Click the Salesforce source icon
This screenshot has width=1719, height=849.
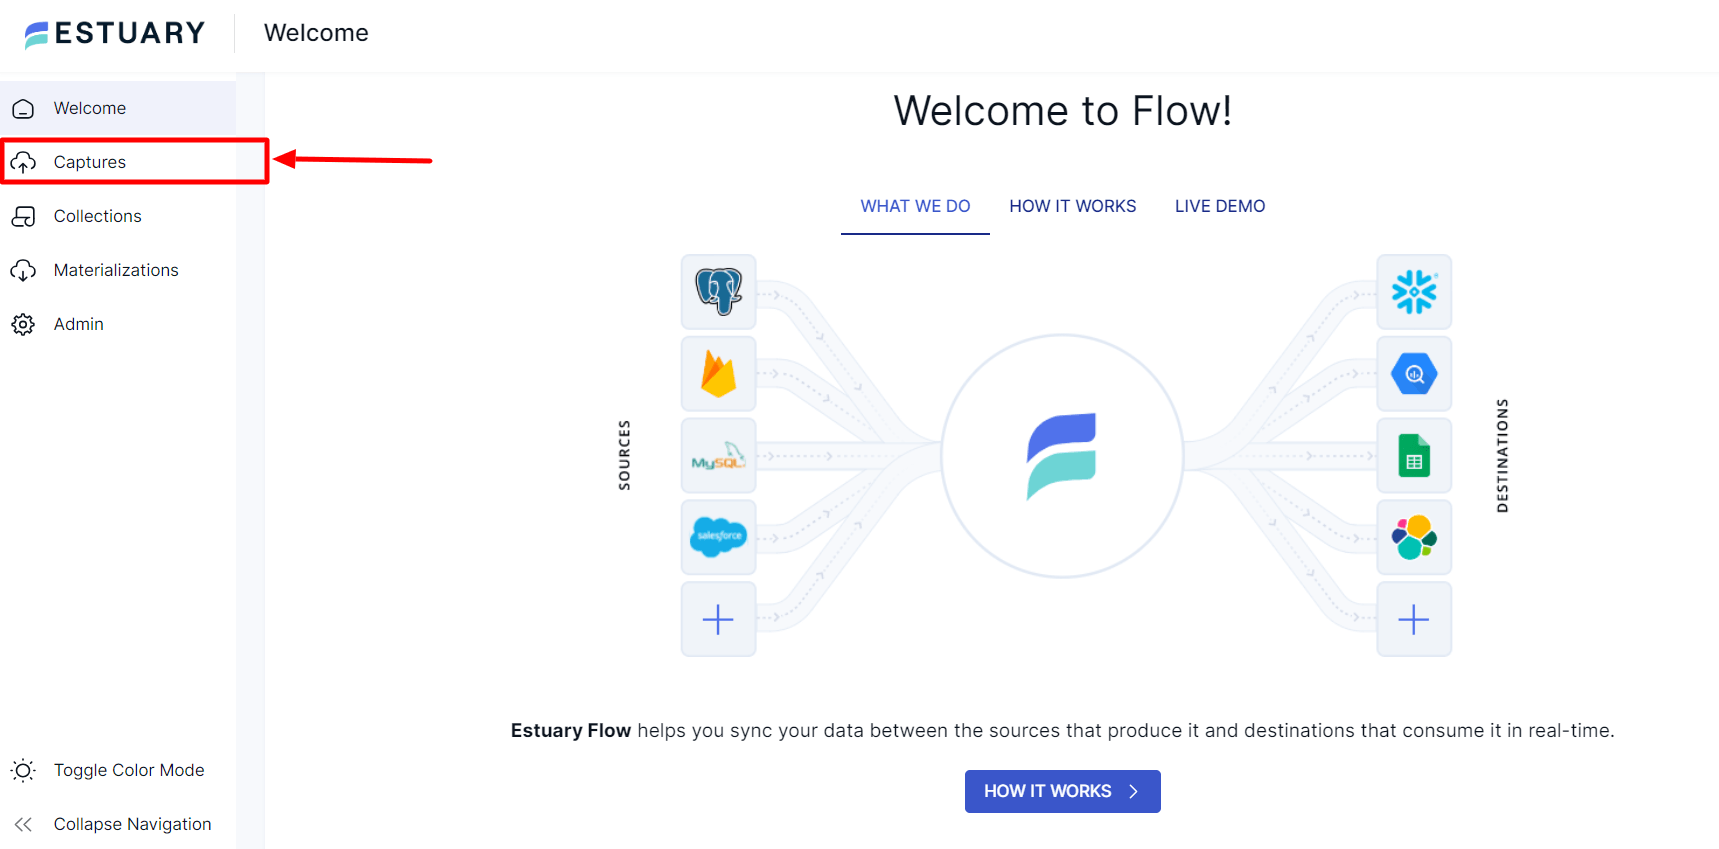tap(718, 537)
